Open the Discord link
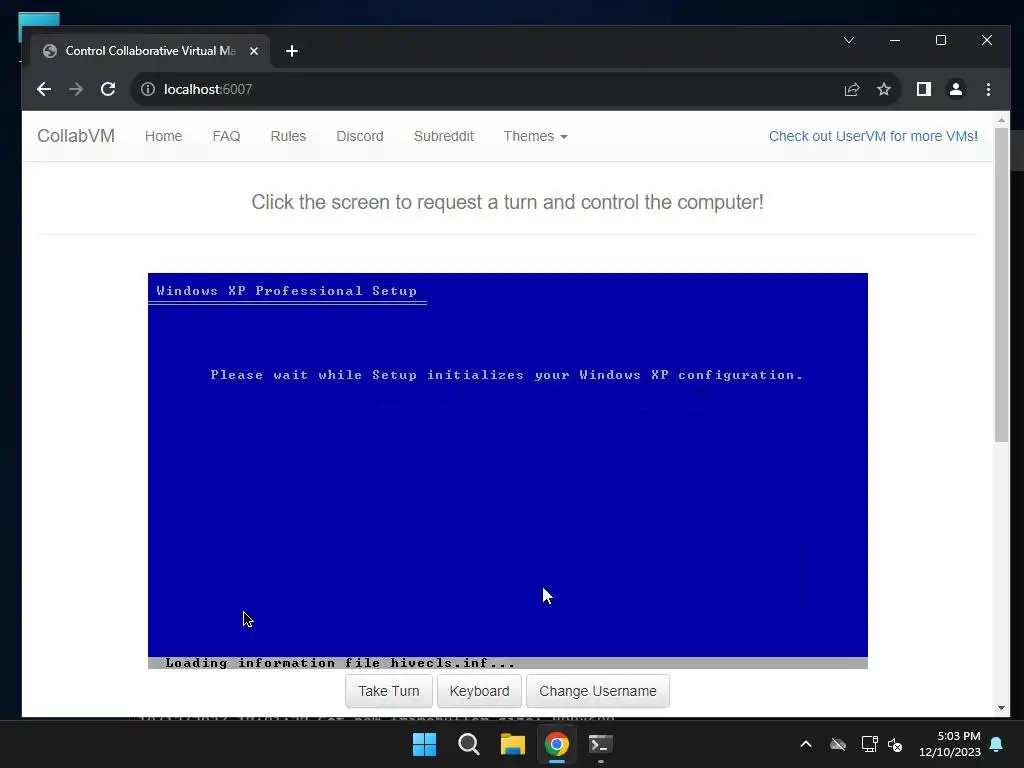The width and height of the screenshot is (1024, 768). (360, 136)
